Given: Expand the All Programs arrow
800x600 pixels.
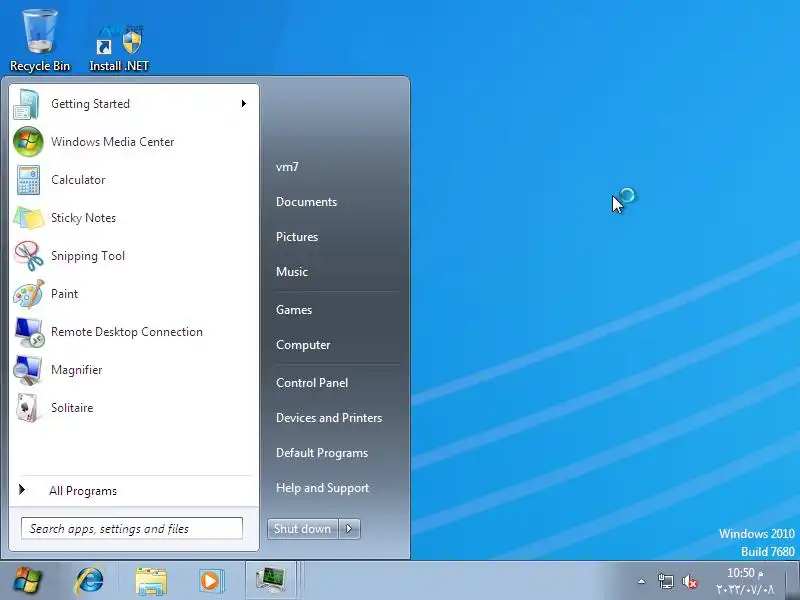Looking at the screenshot, I should (22, 490).
